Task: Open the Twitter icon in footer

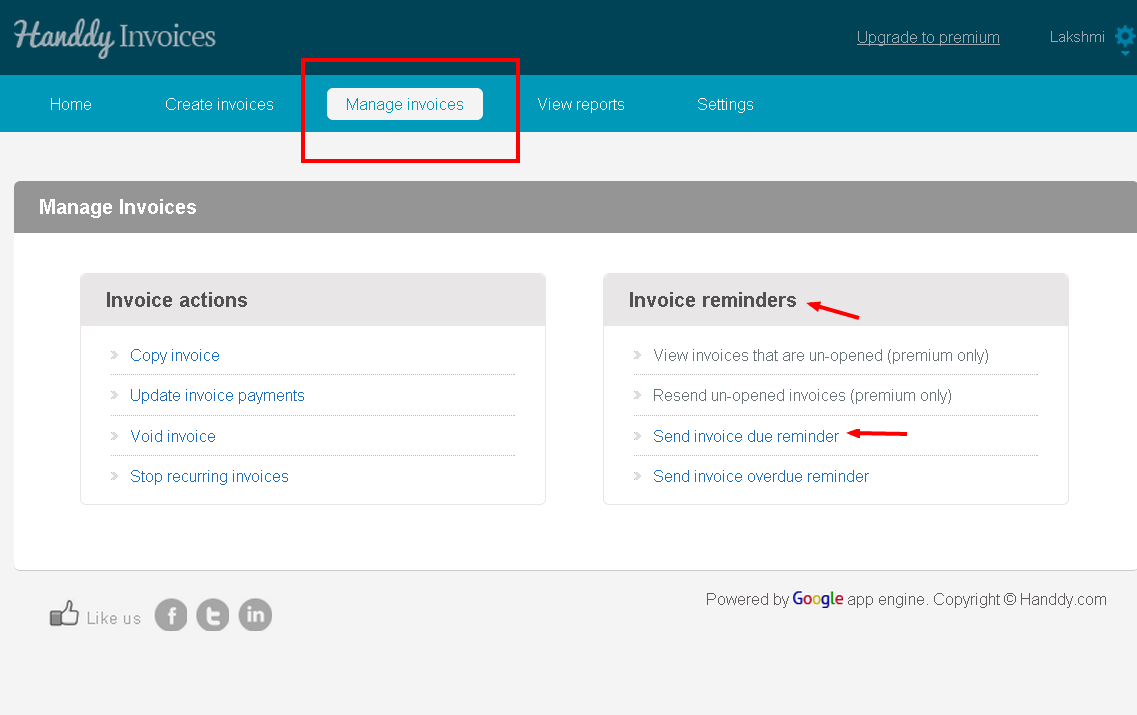Action: [213, 615]
